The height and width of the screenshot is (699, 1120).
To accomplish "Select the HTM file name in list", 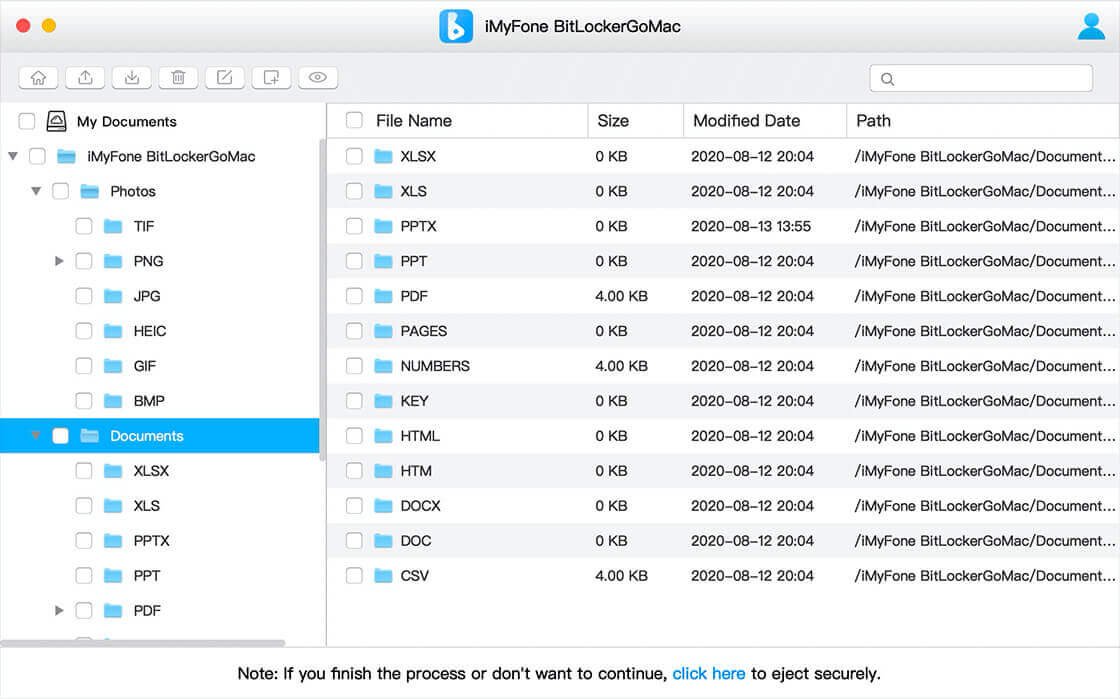I will coord(416,471).
